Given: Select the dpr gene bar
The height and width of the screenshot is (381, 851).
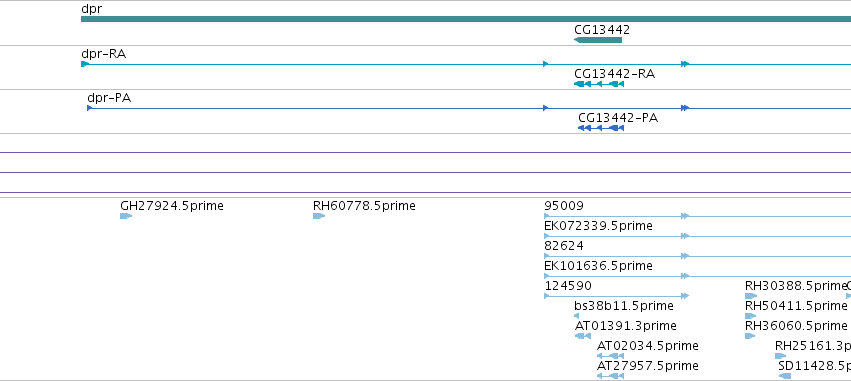Looking at the screenshot, I should pos(466,19).
